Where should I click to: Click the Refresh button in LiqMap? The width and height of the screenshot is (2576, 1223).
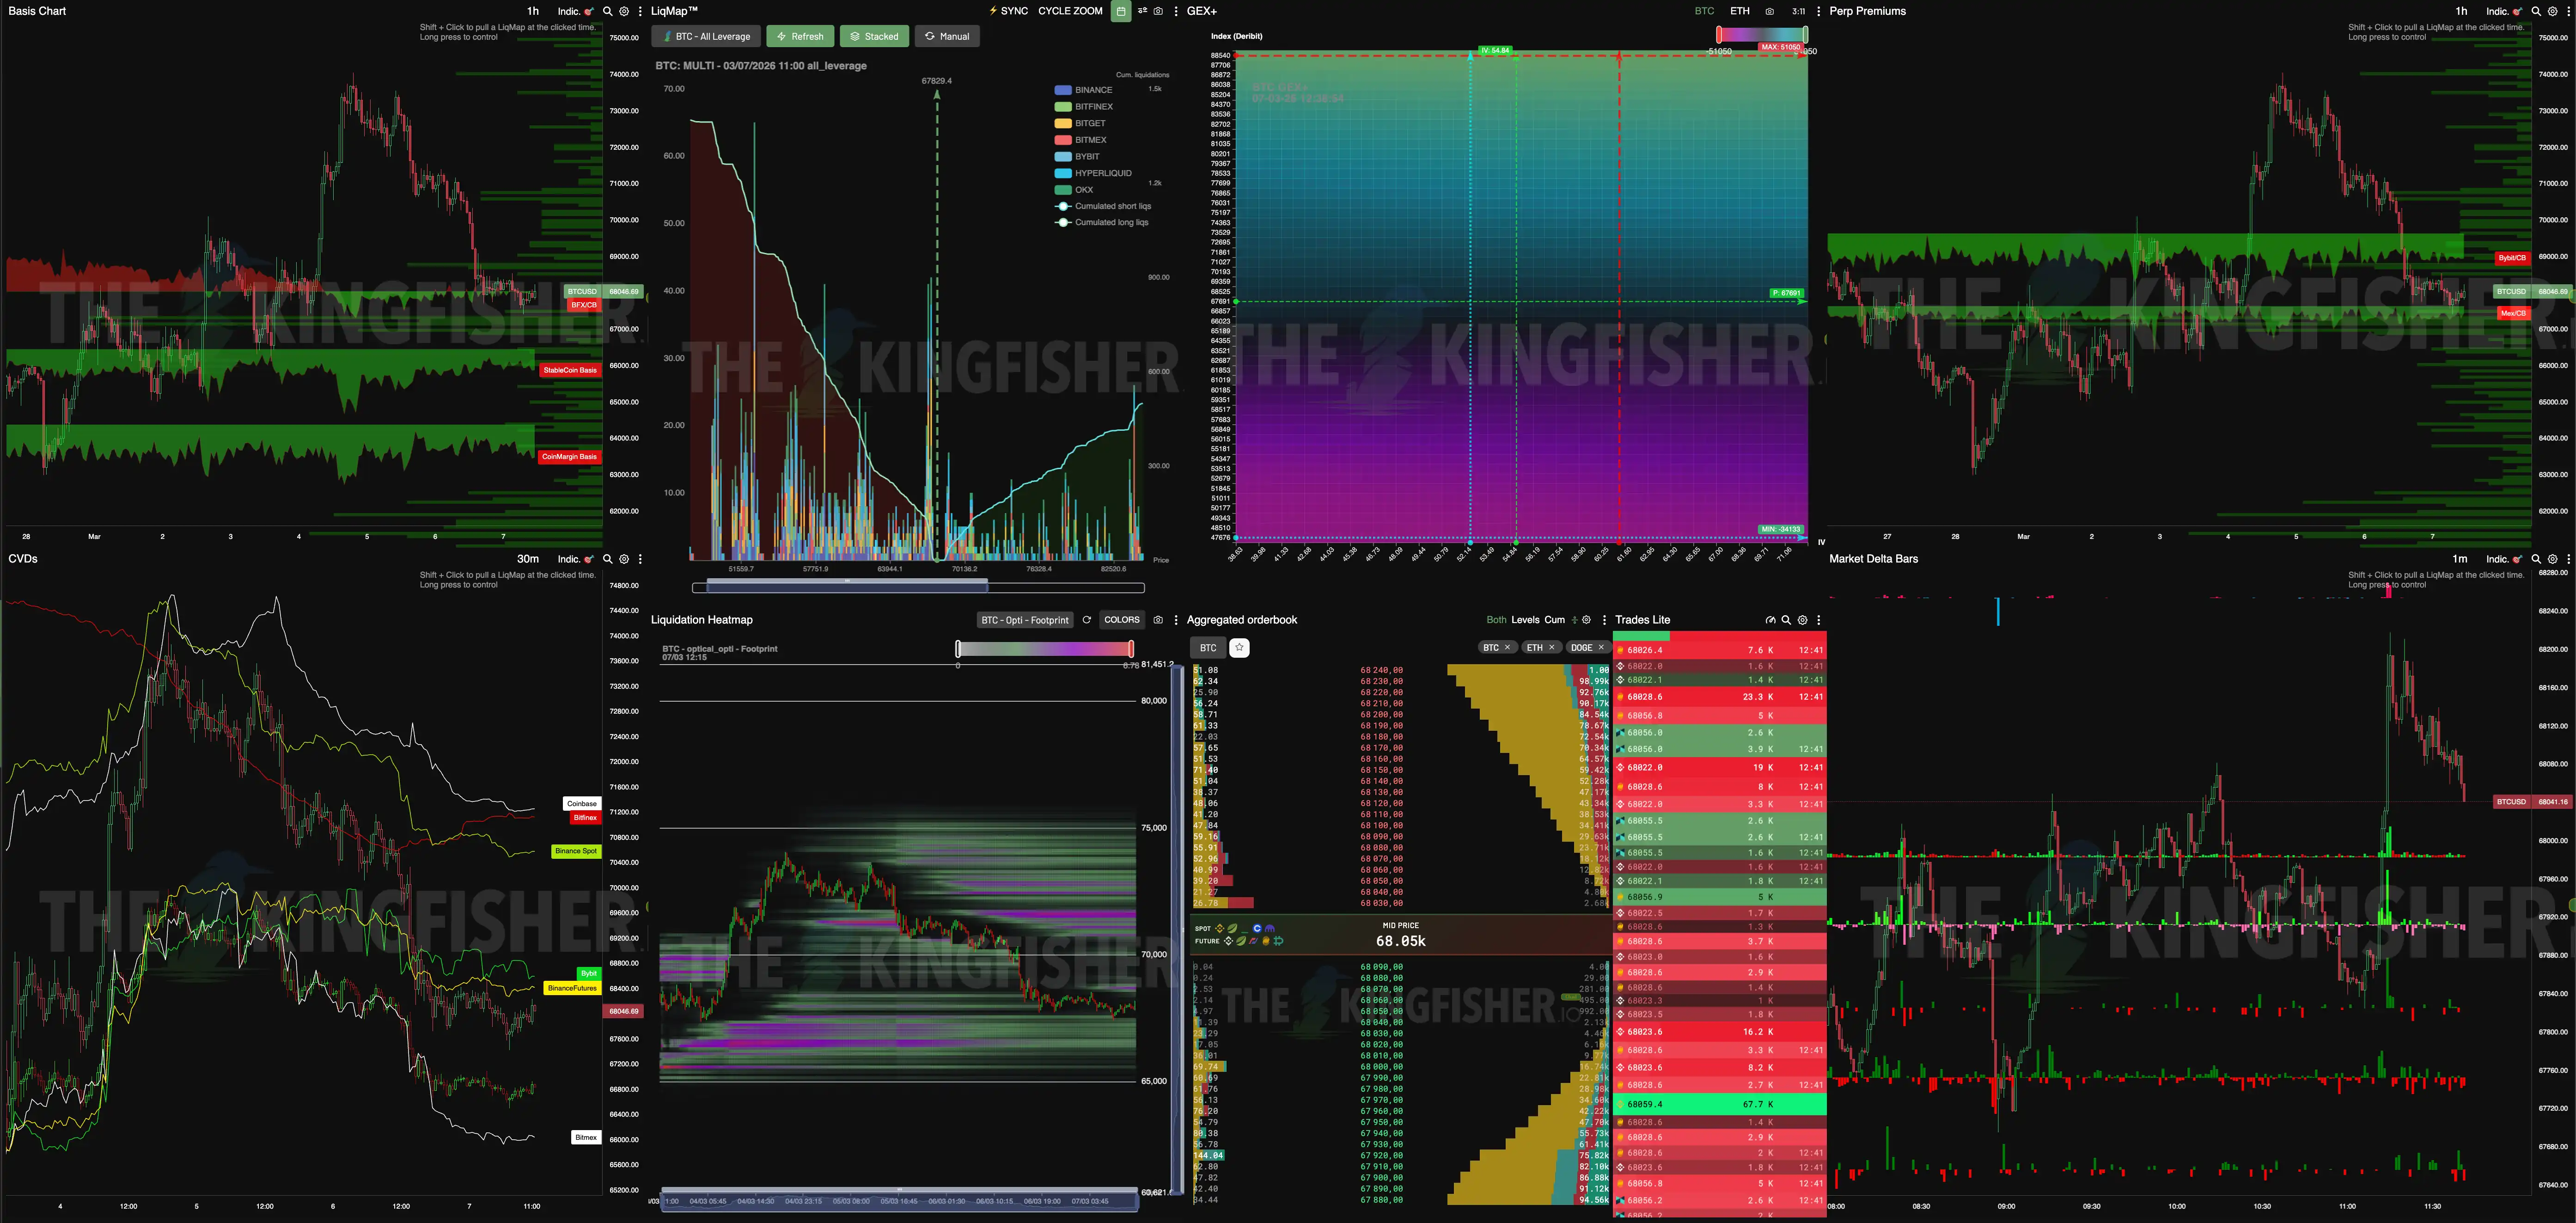click(x=800, y=36)
